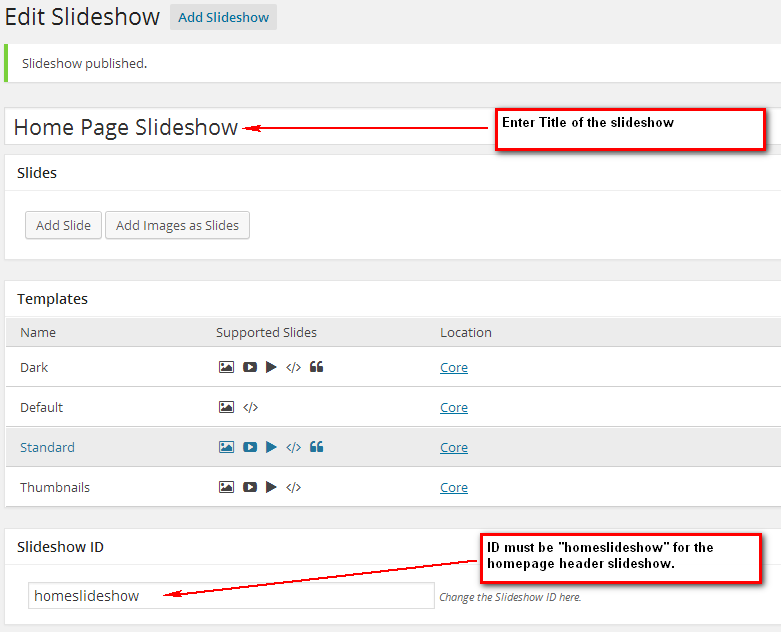The width and height of the screenshot is (781, 632).
Task: Click the image slide icon in Dark row
Action: [x=226, y=367]
